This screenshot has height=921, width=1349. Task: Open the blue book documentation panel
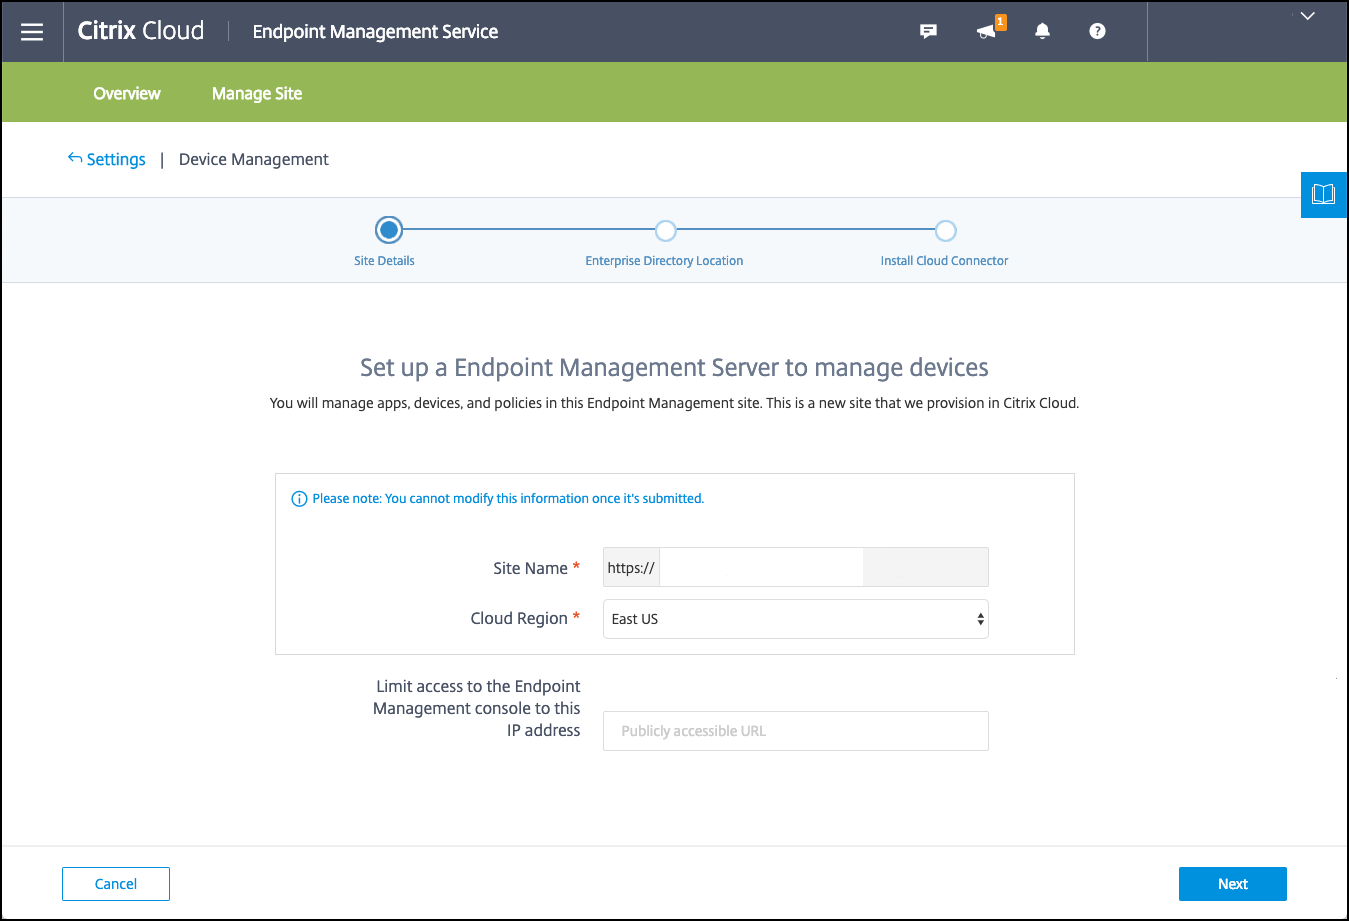tap(1323, 194)
